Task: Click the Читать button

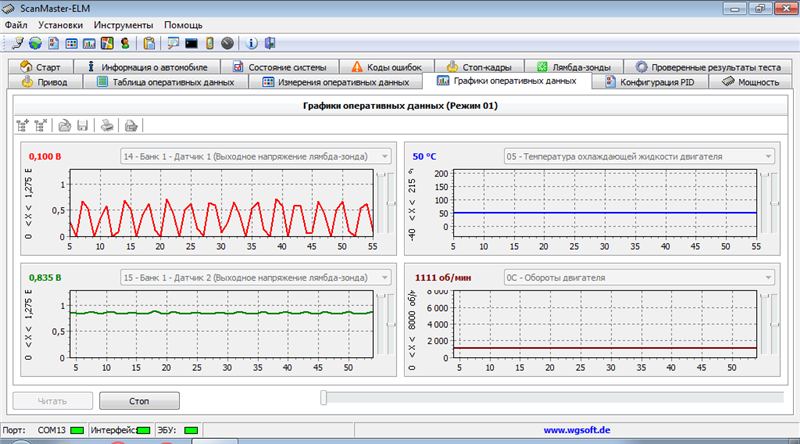Action: click(x=53, y=401)
